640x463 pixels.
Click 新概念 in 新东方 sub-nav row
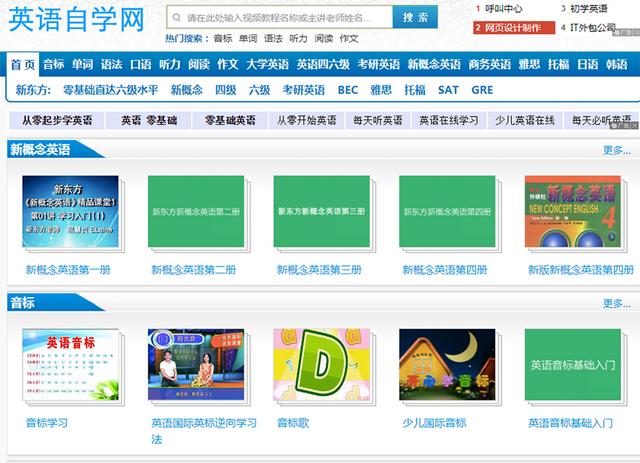[x=187, y=90]
